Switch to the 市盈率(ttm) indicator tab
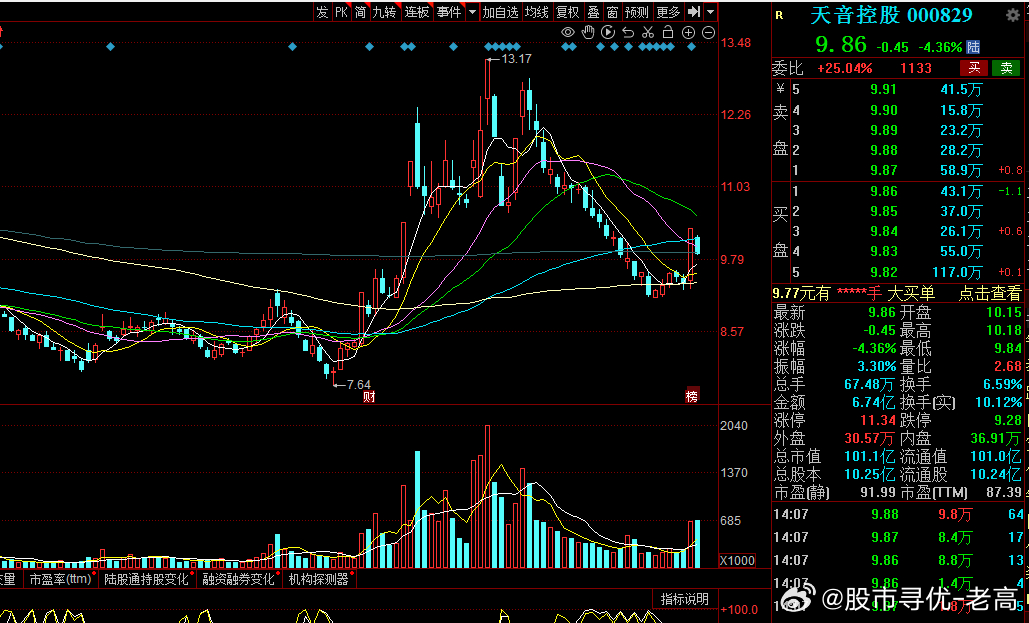1029x623 pixels. coord(60,579)
